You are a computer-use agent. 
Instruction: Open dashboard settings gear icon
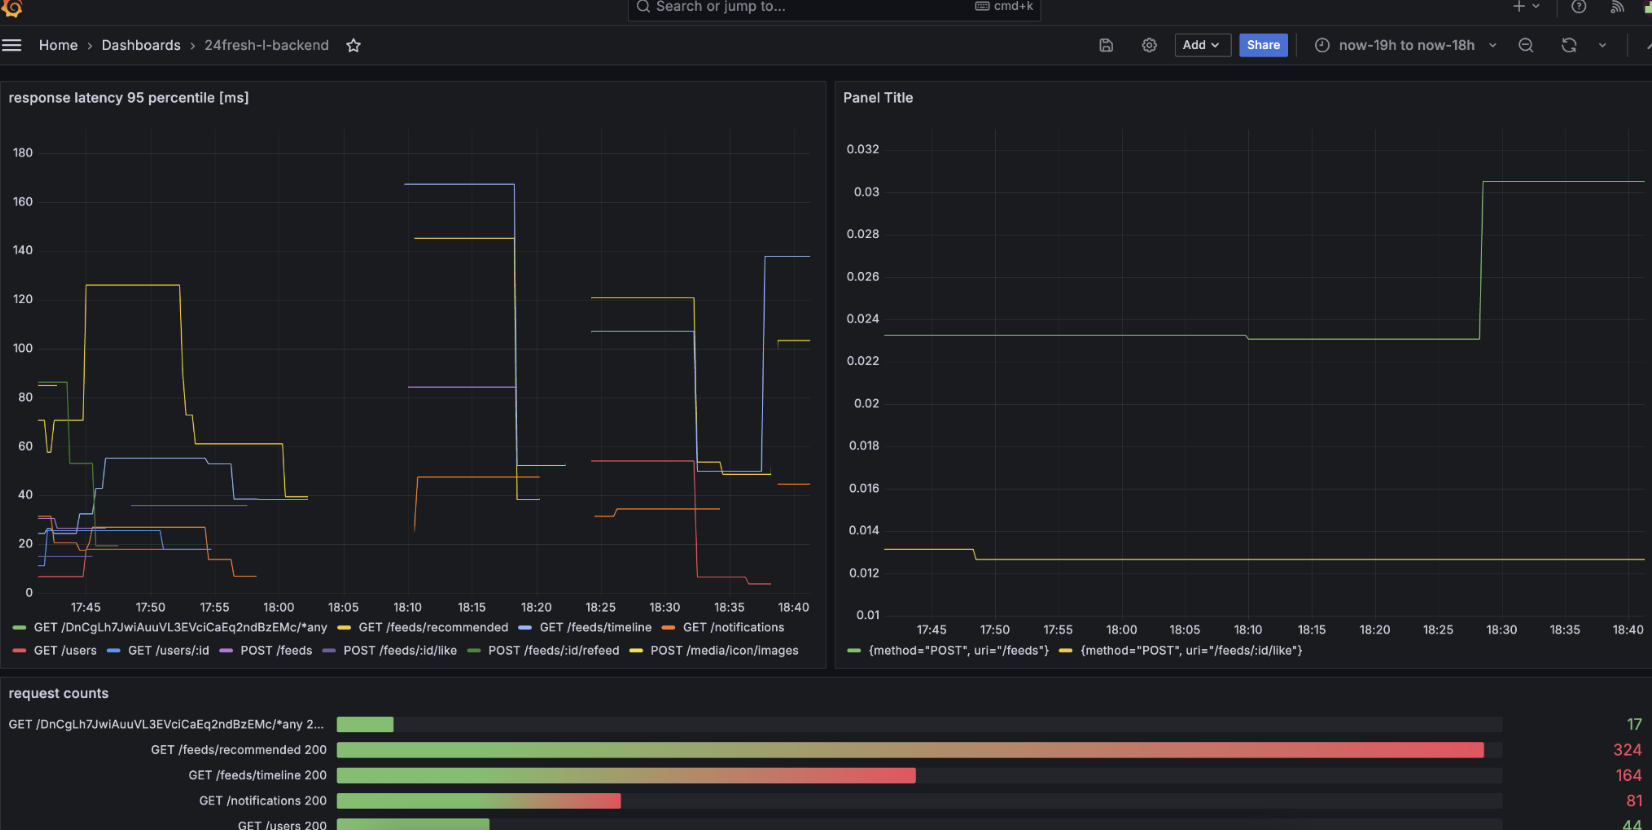point(1149,45)
